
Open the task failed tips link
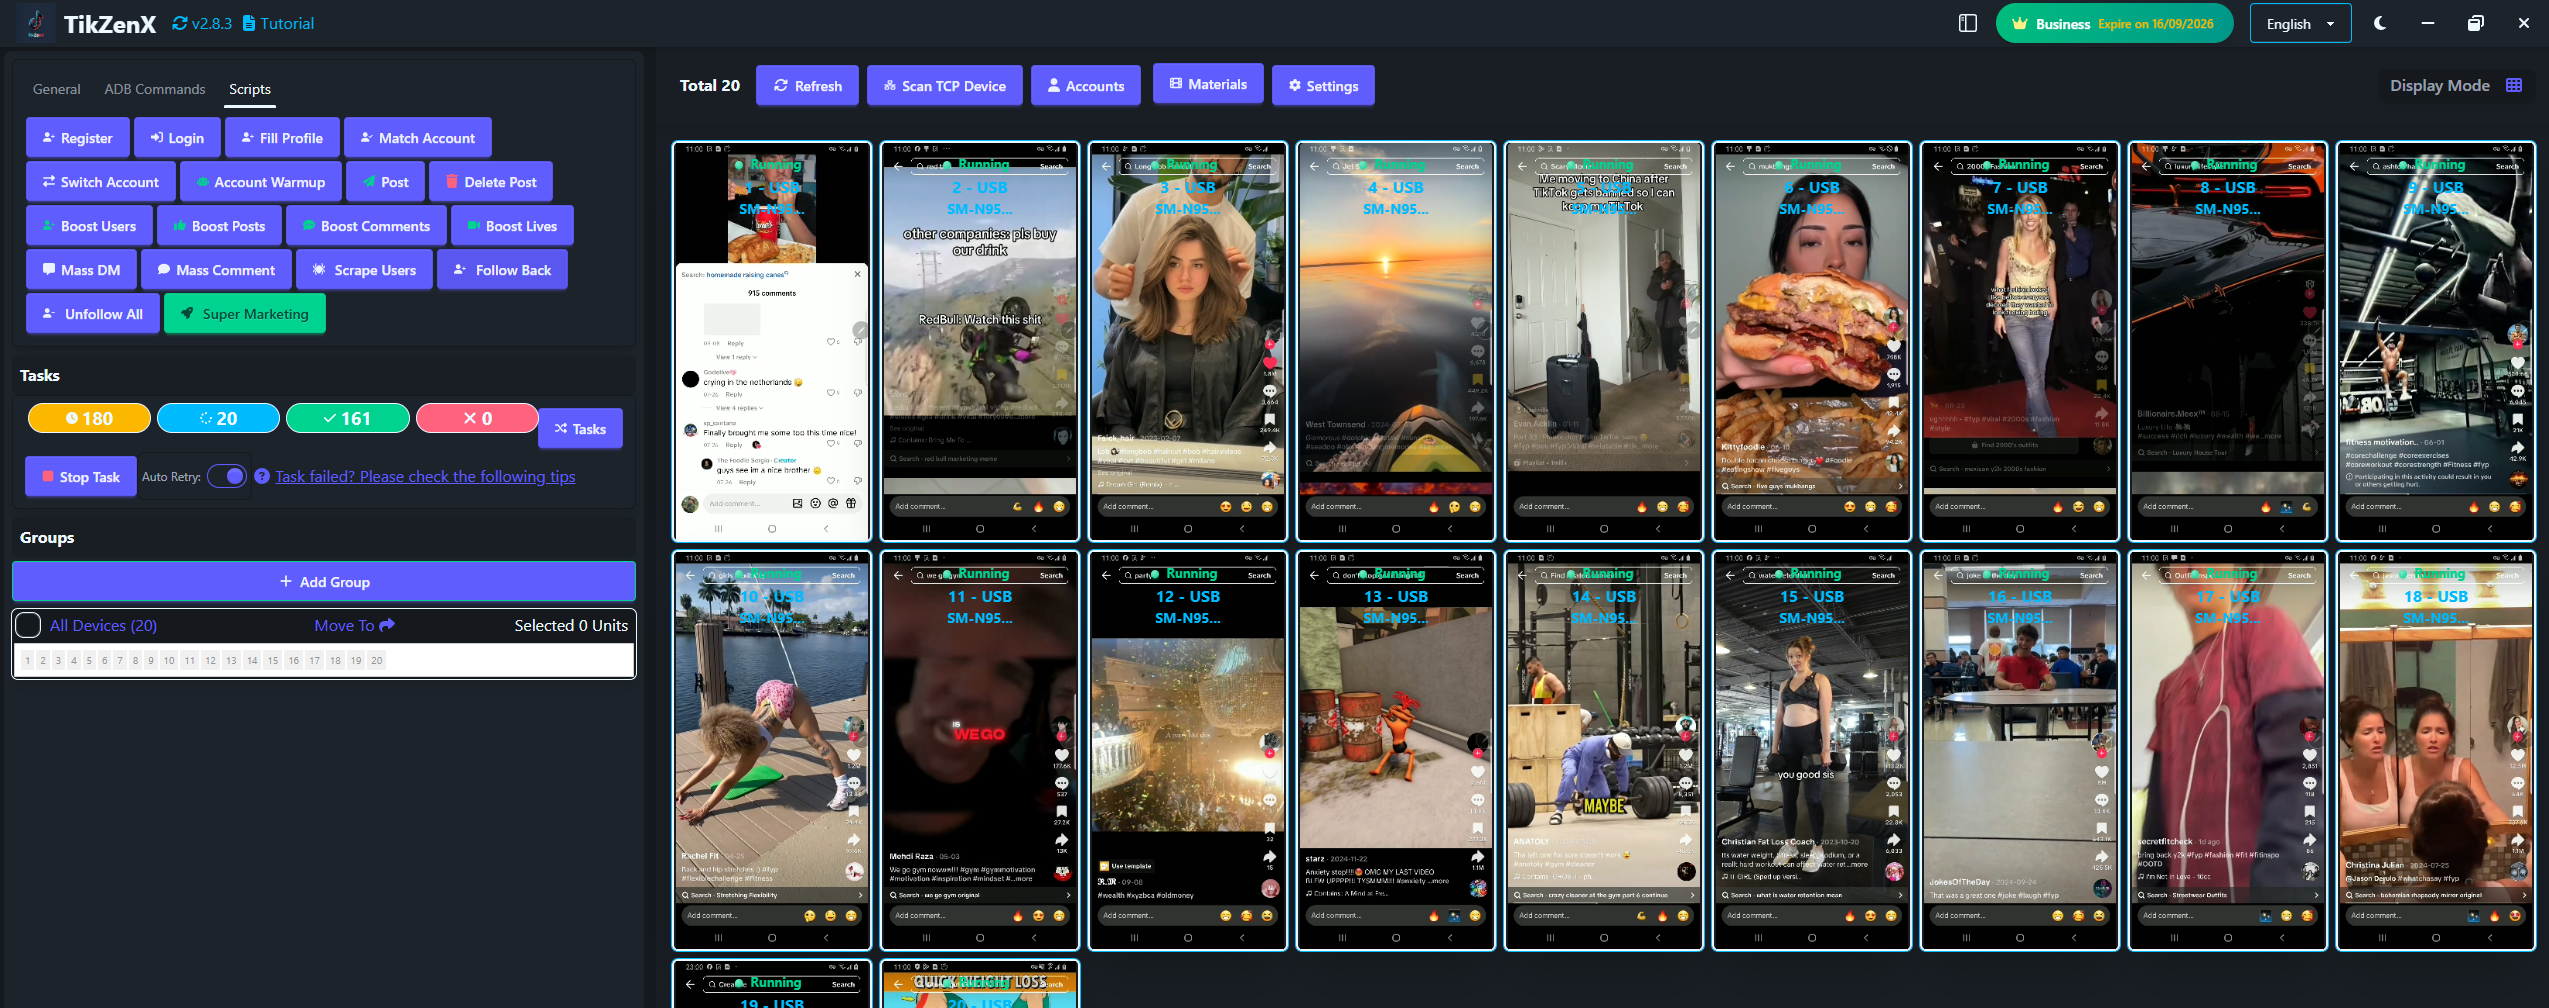tap(425, 476)
